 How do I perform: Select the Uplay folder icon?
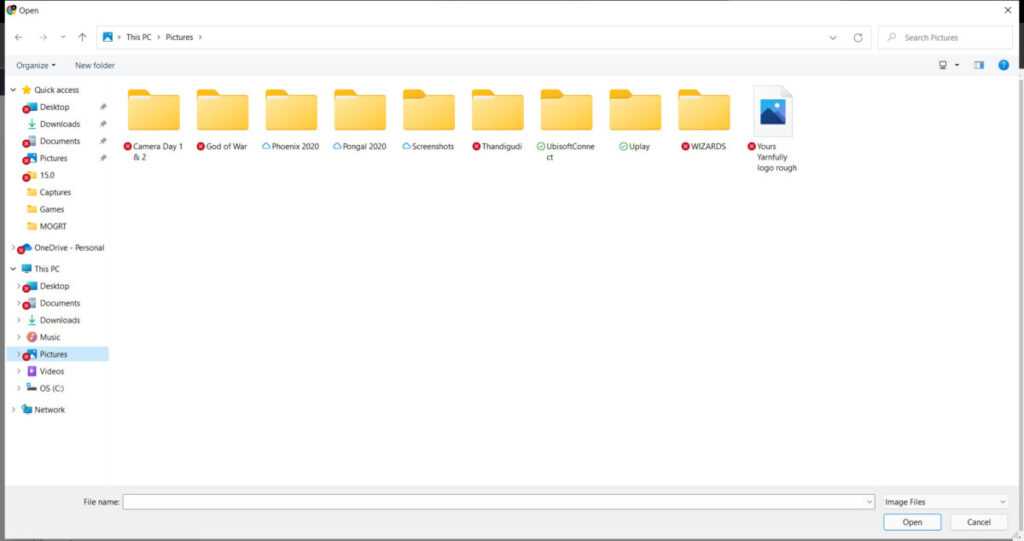[635, 110]
